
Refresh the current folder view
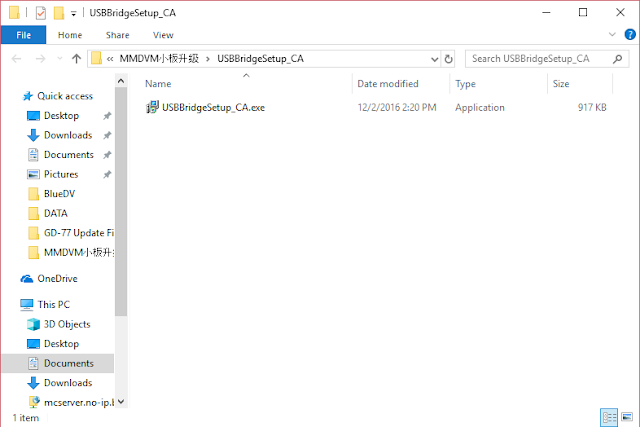click(448, 59)
